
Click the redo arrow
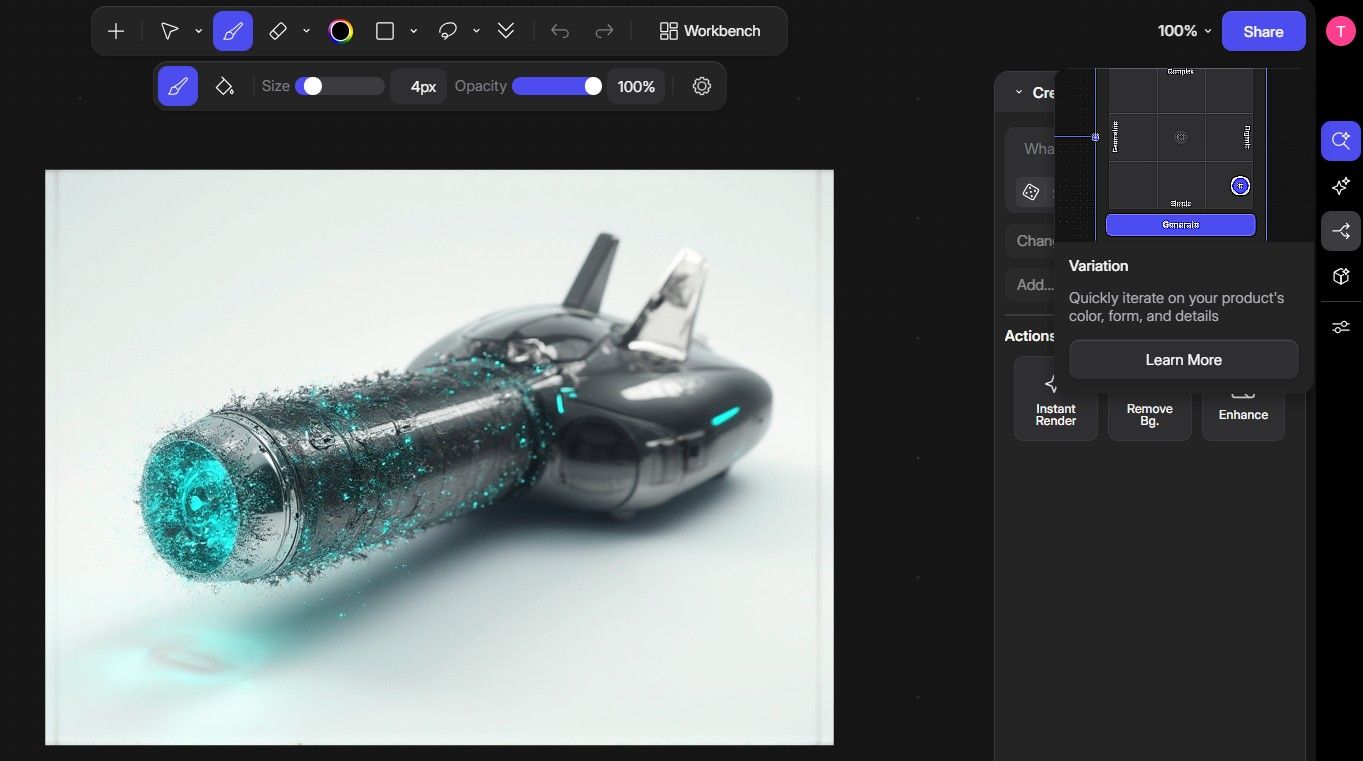click(x=604, y=31)
